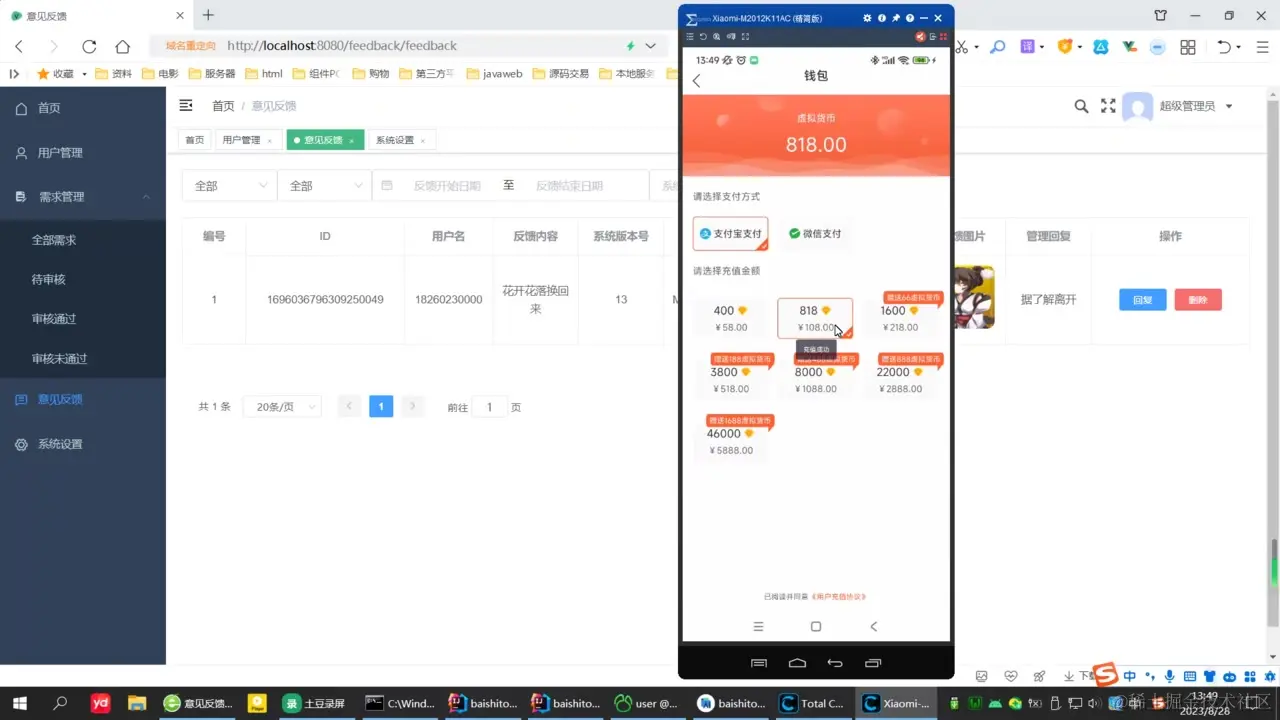Open a new browser tab
The height and width of the screenshot is (720, 1280).
pyautogui.click(x=208, y=15)
